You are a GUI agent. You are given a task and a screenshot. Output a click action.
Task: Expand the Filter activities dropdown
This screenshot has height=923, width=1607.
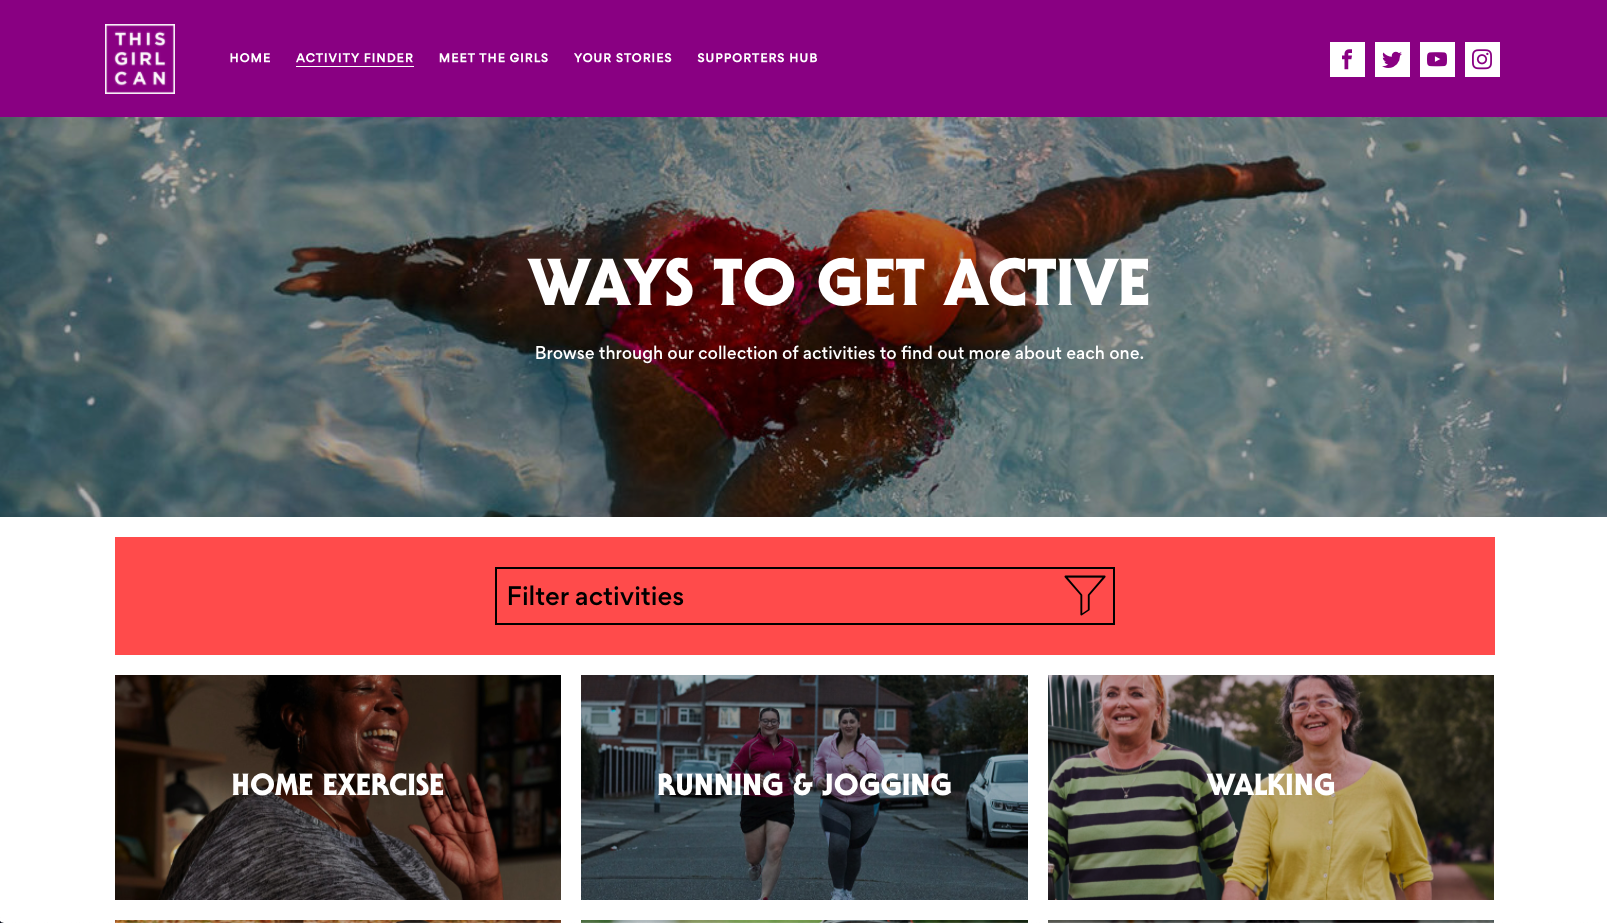[x=805, y=596]
